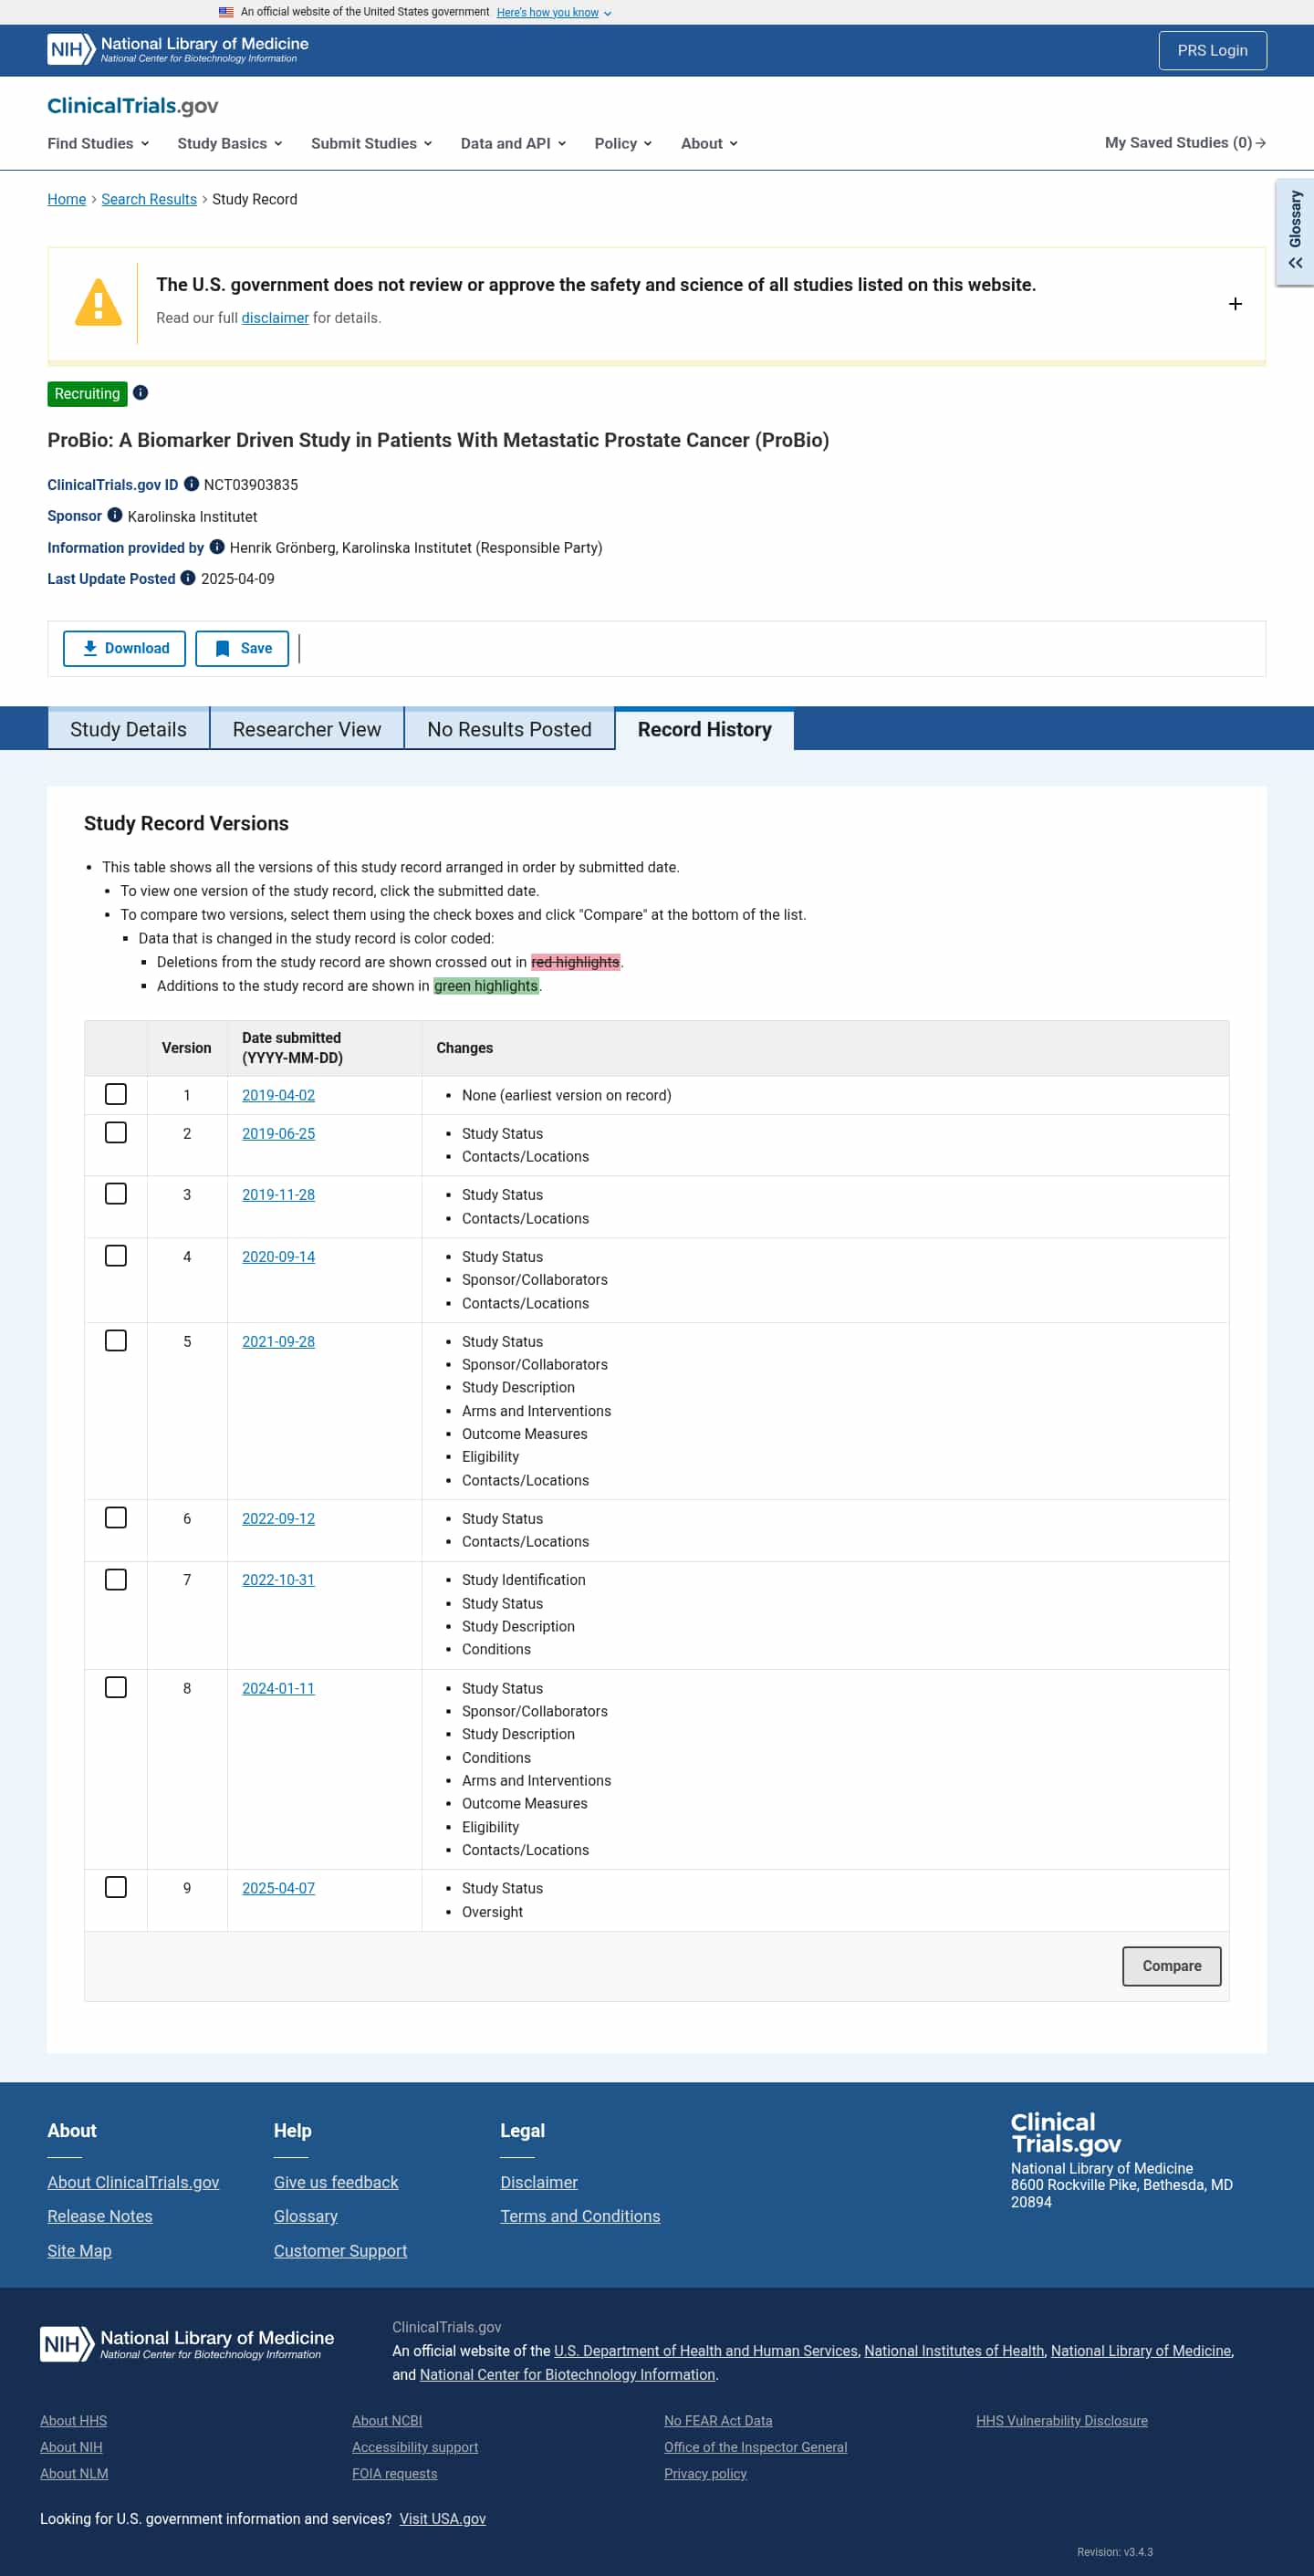The height and width of the screenshot is (2576, 1314).
Task: Return to Search Results via breadcrumb
Action: click(x=149, y=199)
